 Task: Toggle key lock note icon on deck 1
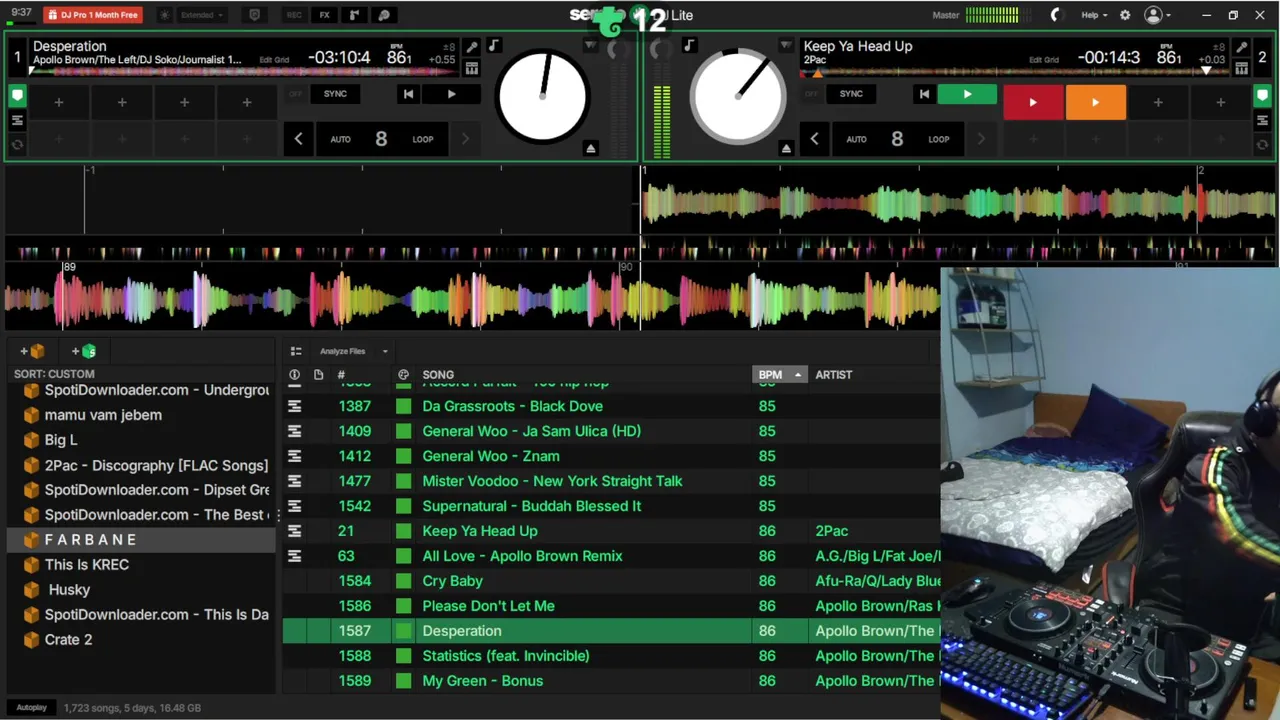493,46
